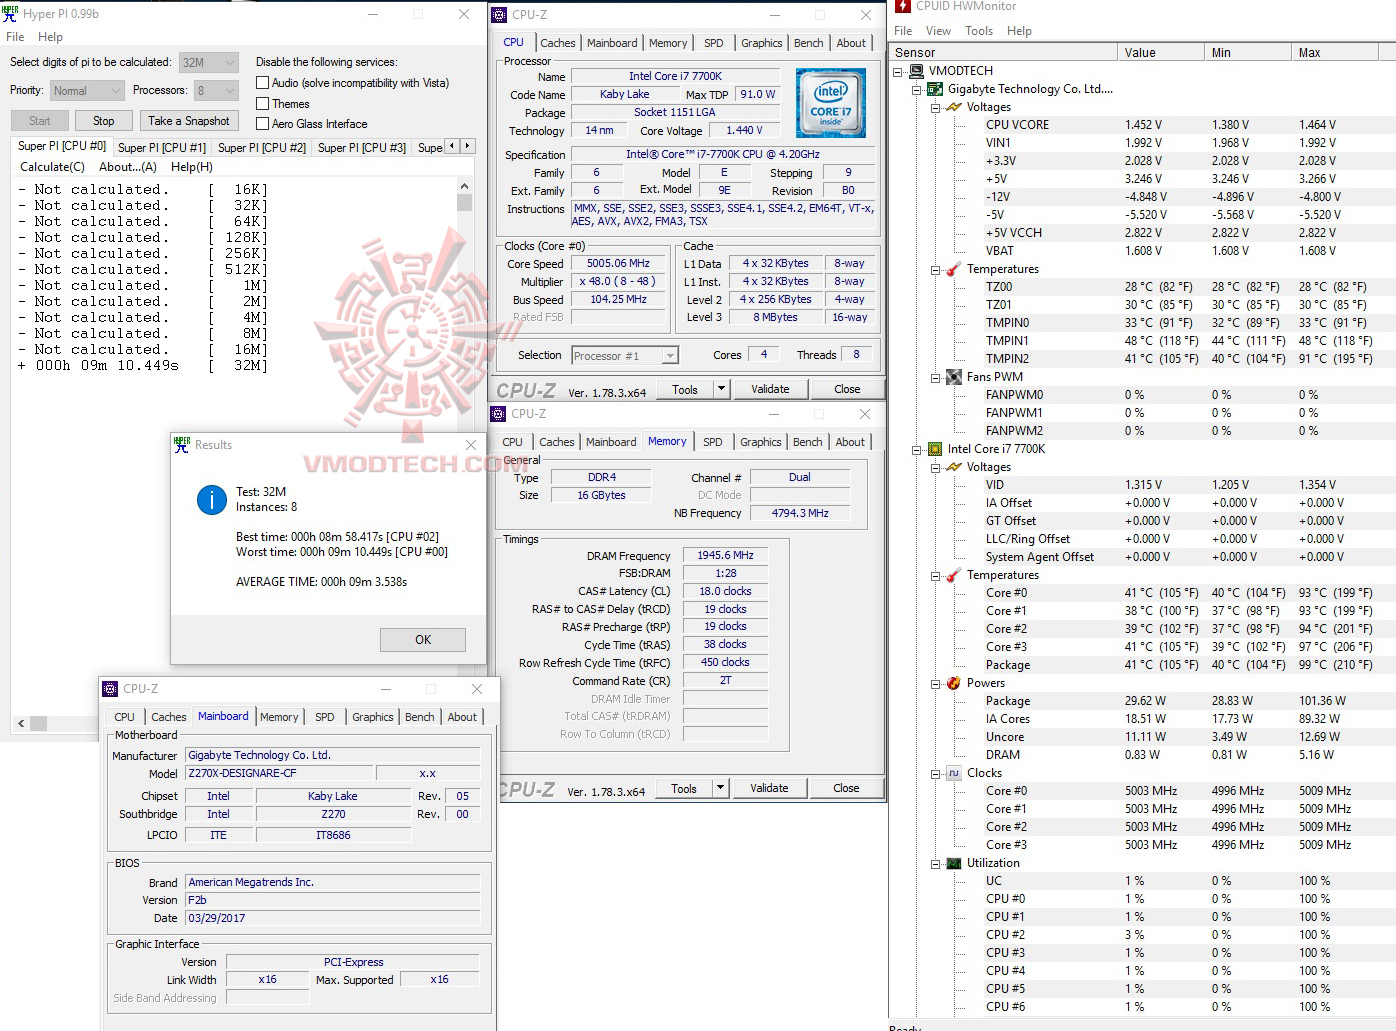Click the Clocks icon in HWMonitor tree
This screenshot has width=1396, height=1031.
coord(954,773)
